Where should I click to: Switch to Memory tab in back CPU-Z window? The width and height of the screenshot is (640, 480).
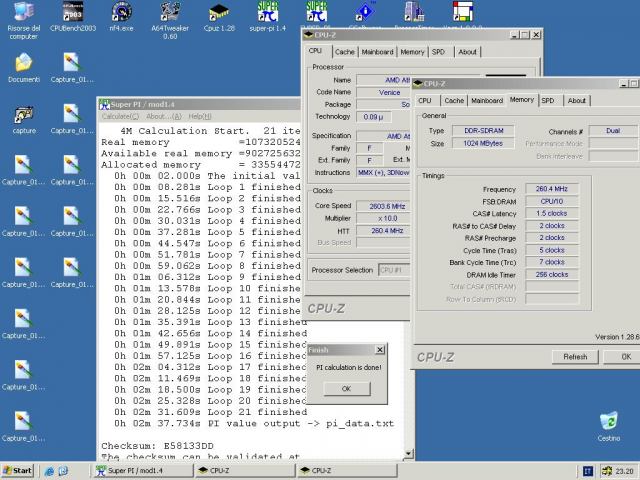[412, 52]
